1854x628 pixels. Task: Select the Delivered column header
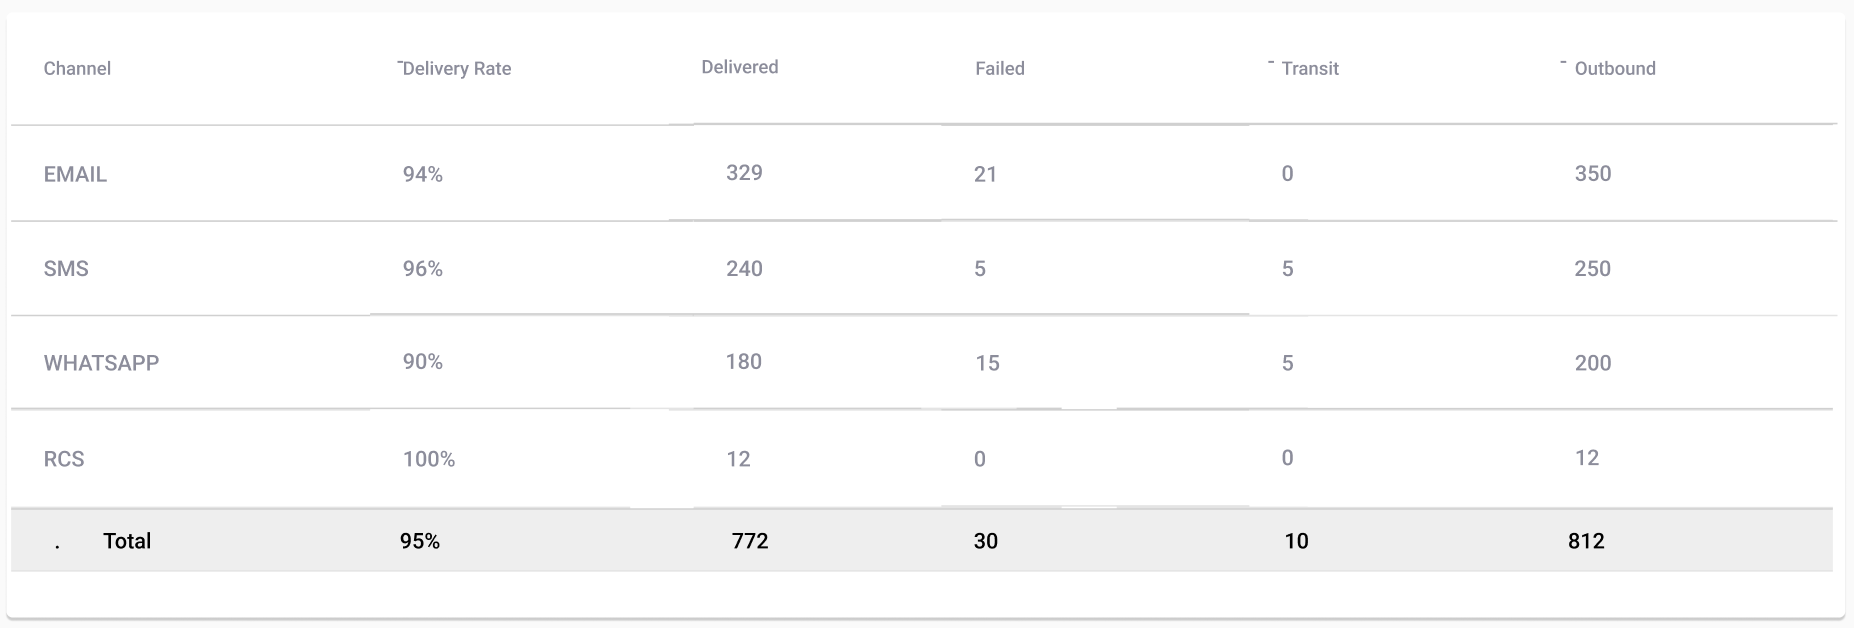[740, 67]
